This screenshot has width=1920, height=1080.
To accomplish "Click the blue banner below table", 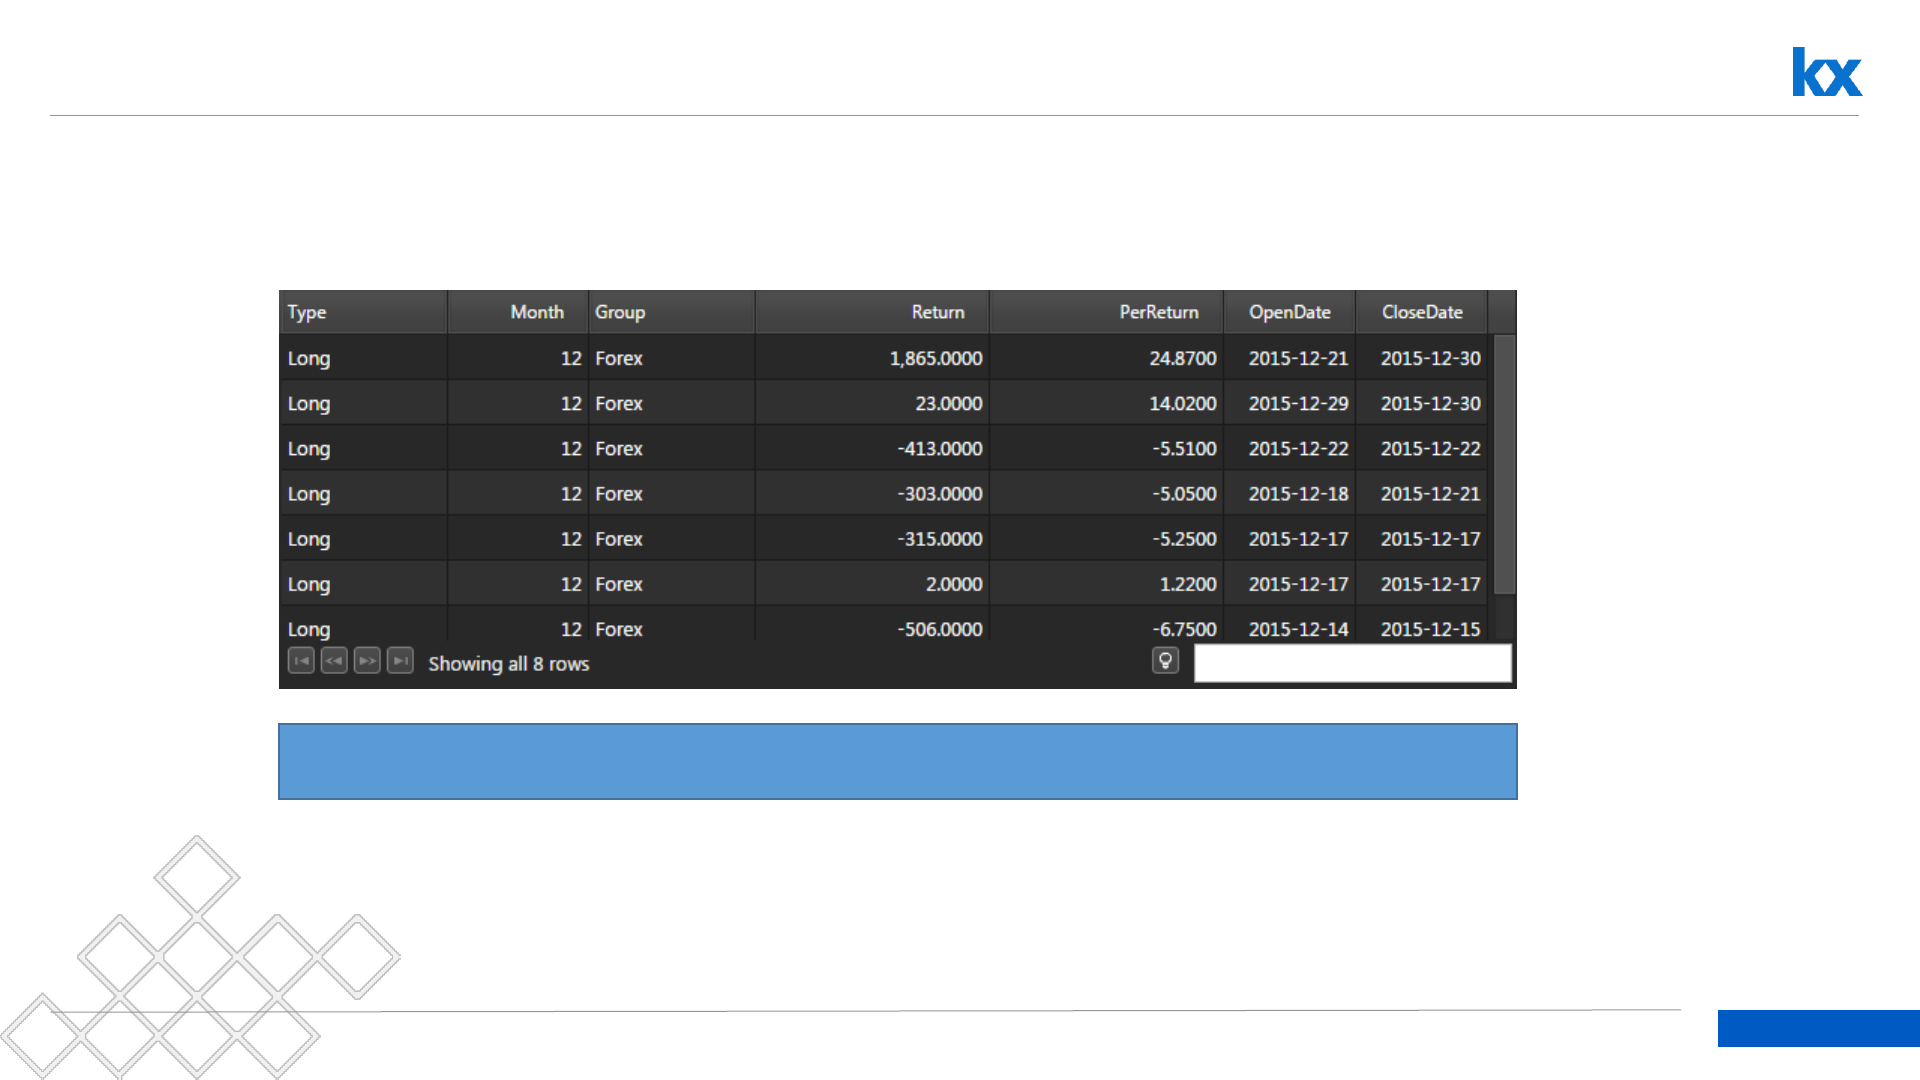I will coord(897,761).
